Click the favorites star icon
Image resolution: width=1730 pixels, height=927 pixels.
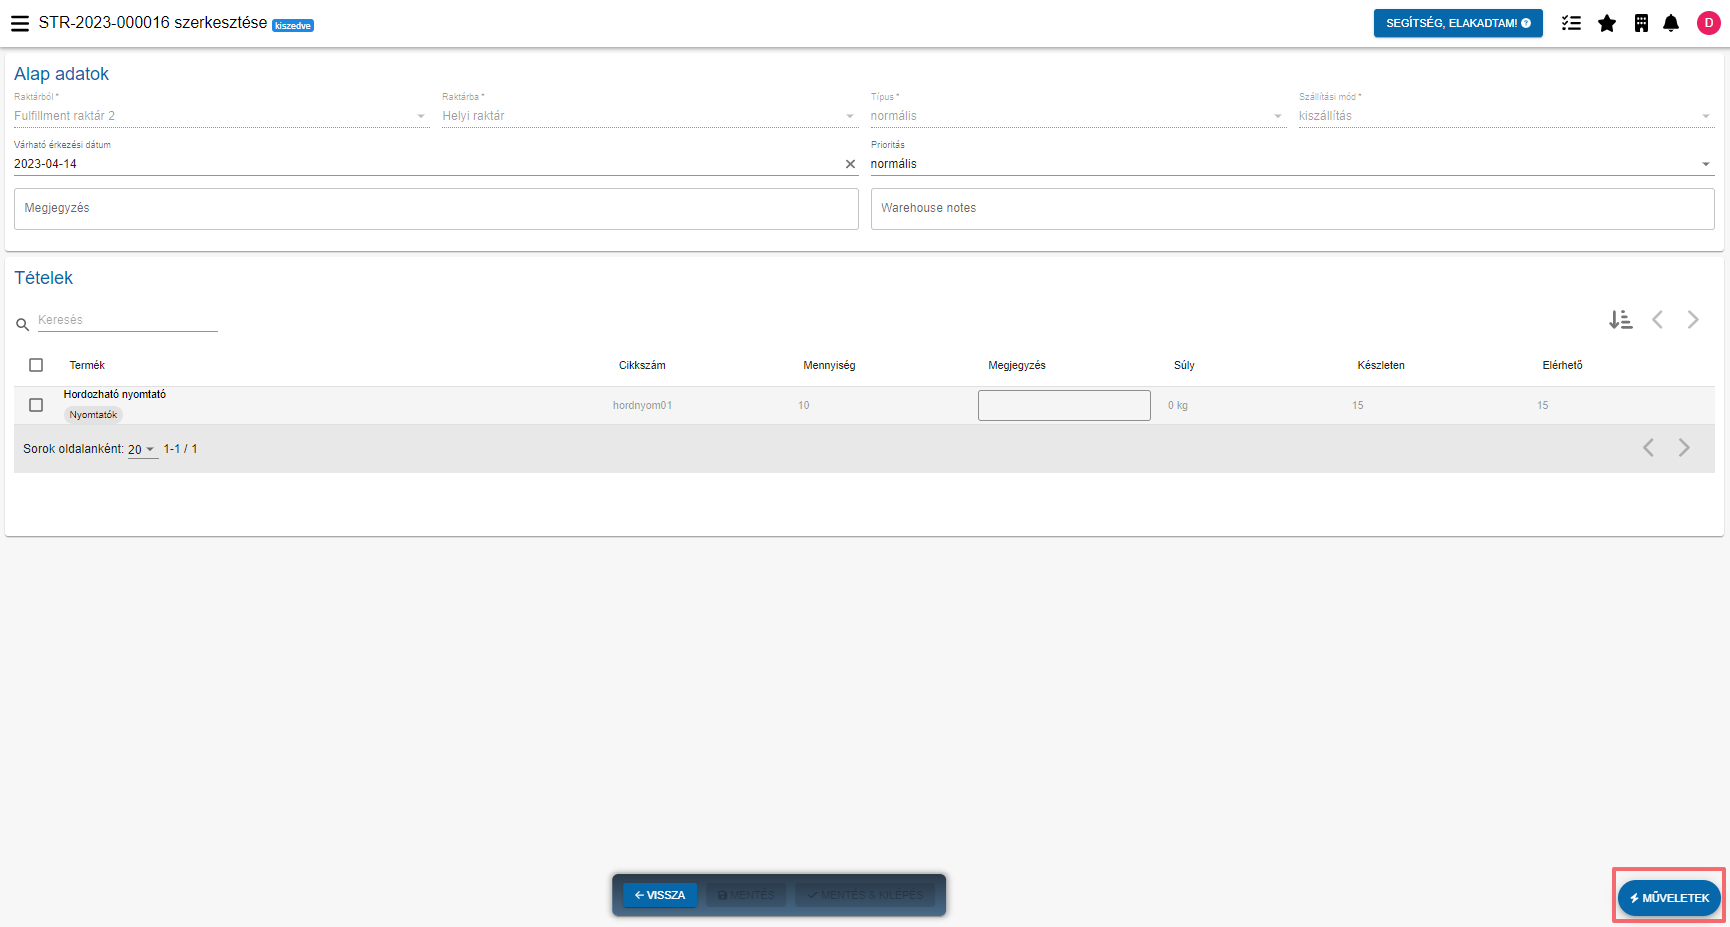coord(1607,23)
